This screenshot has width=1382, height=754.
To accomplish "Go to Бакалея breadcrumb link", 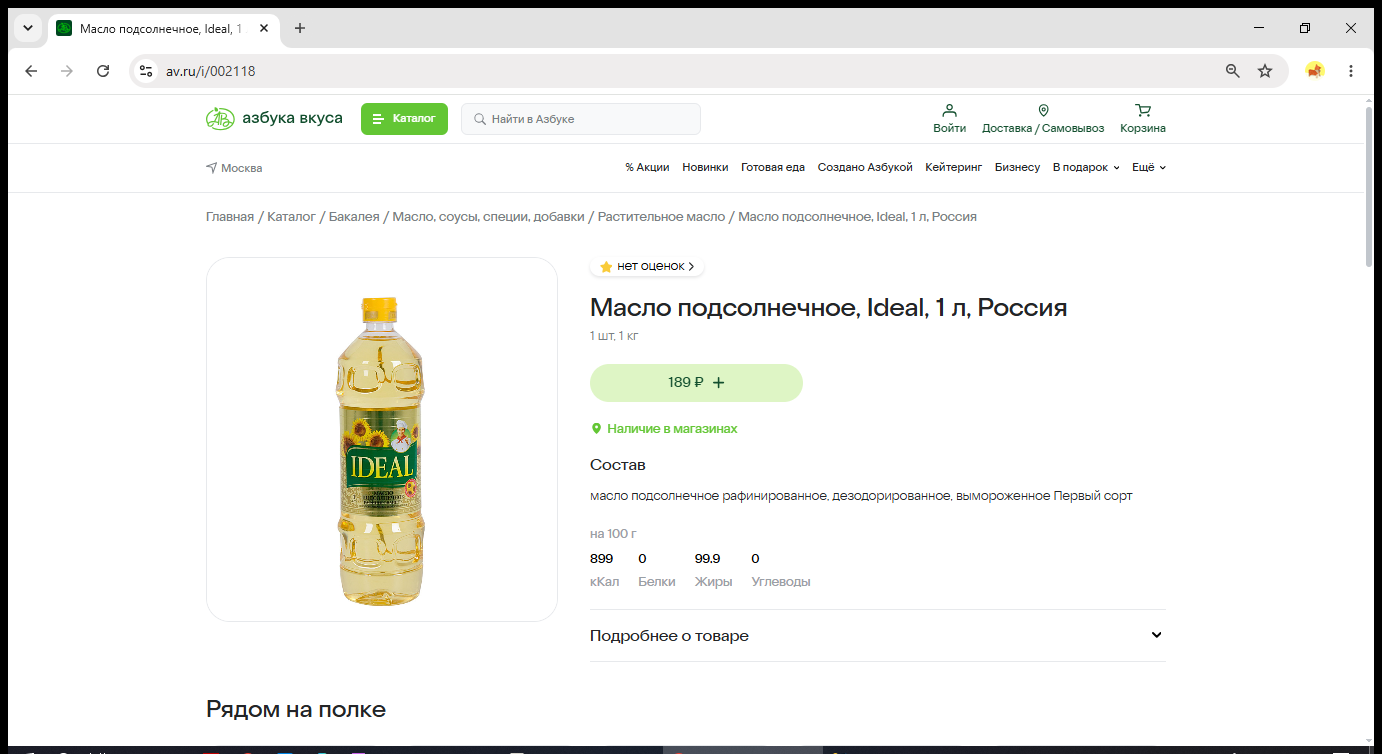I will (x=354, y=217).
